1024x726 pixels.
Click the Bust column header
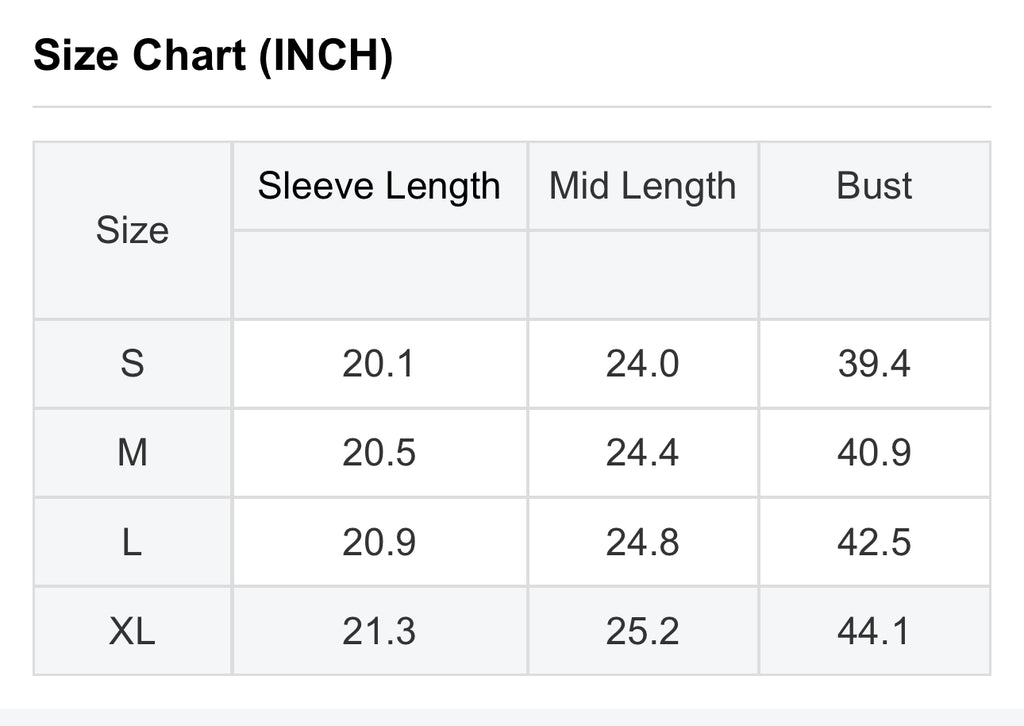pyautogui.click(x=874, y=186)
